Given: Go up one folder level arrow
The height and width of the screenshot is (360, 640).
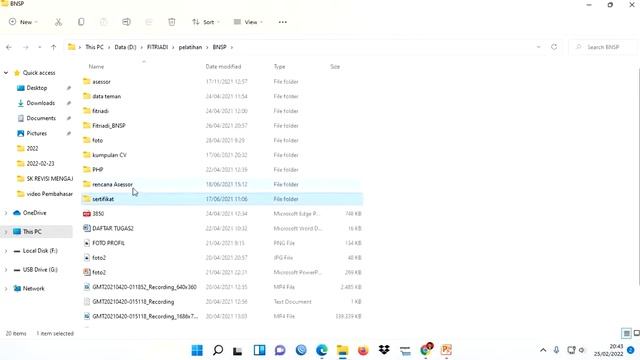Looking at the screenshot, I should [53, 47].
